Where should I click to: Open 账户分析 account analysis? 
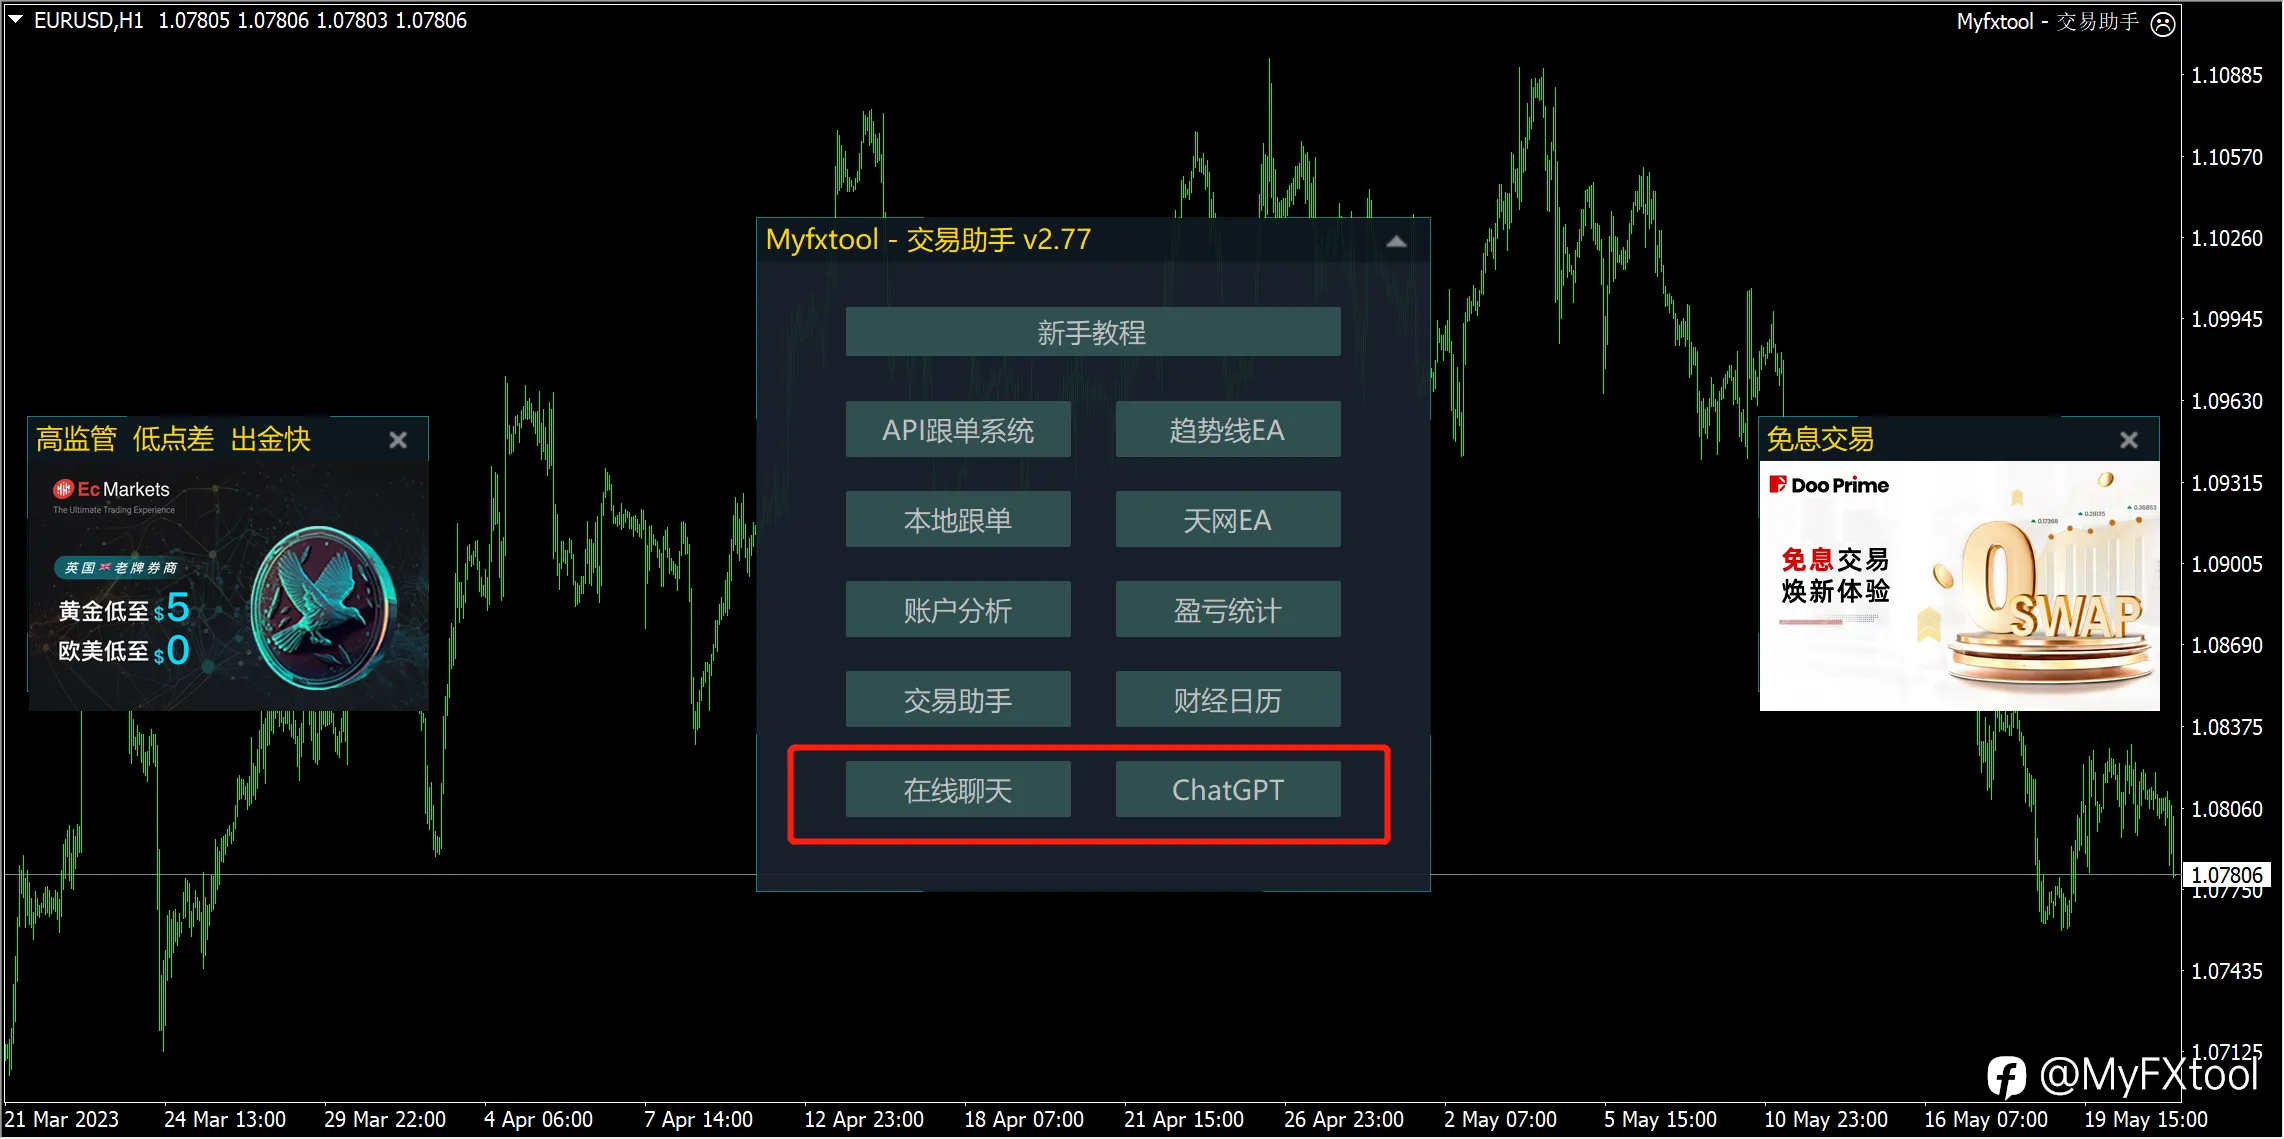coord(958,610)
